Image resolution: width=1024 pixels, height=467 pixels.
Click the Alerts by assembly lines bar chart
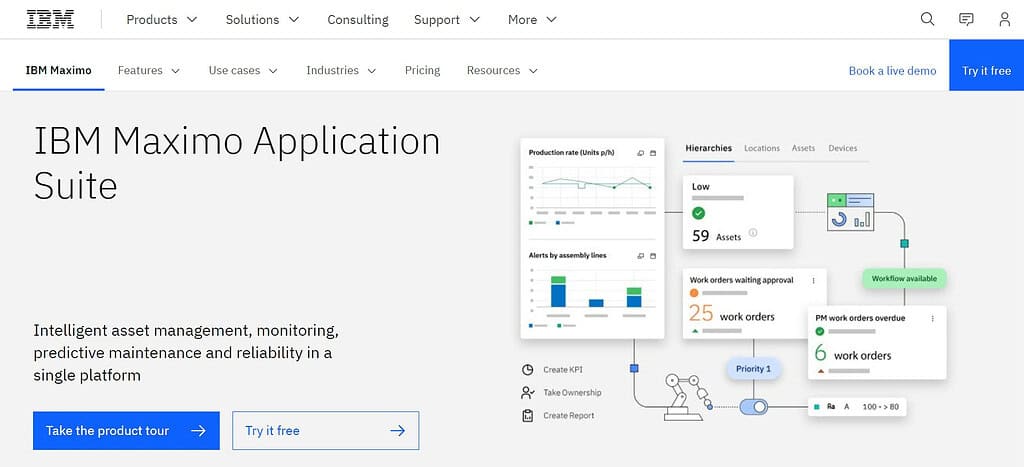coord(592,292)
